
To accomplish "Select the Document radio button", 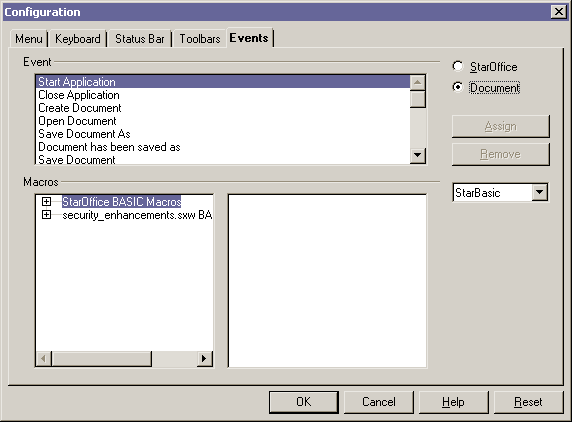I will point(457,87).
